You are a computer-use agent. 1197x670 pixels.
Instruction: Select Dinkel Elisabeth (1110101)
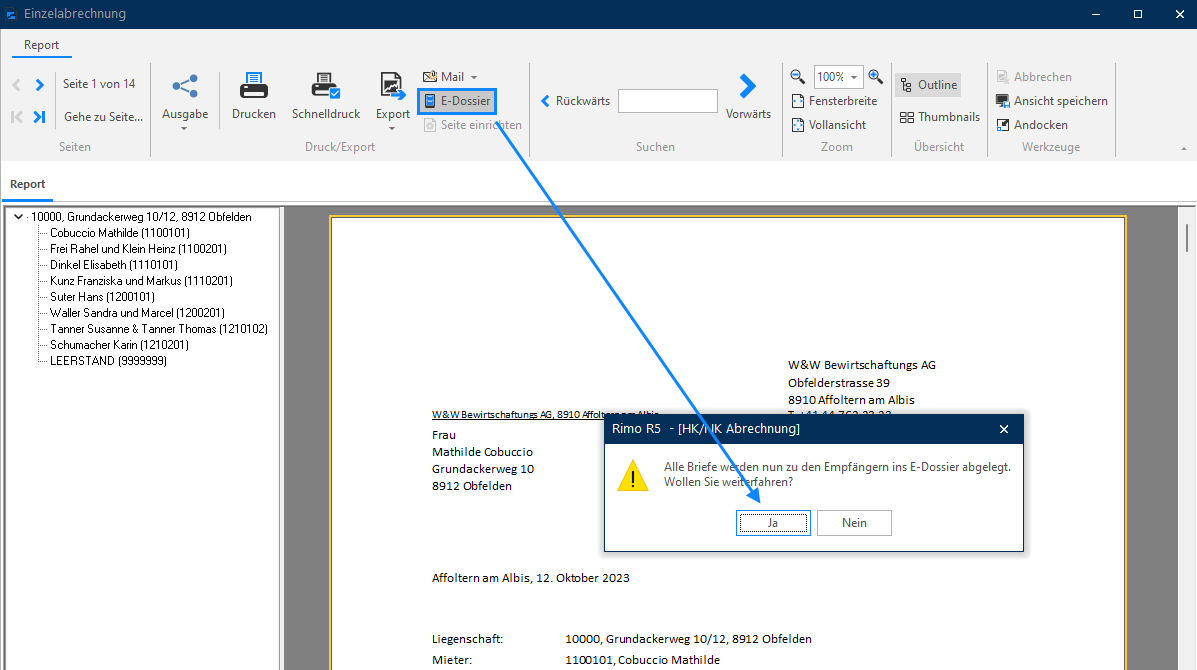tap(114, 265)
